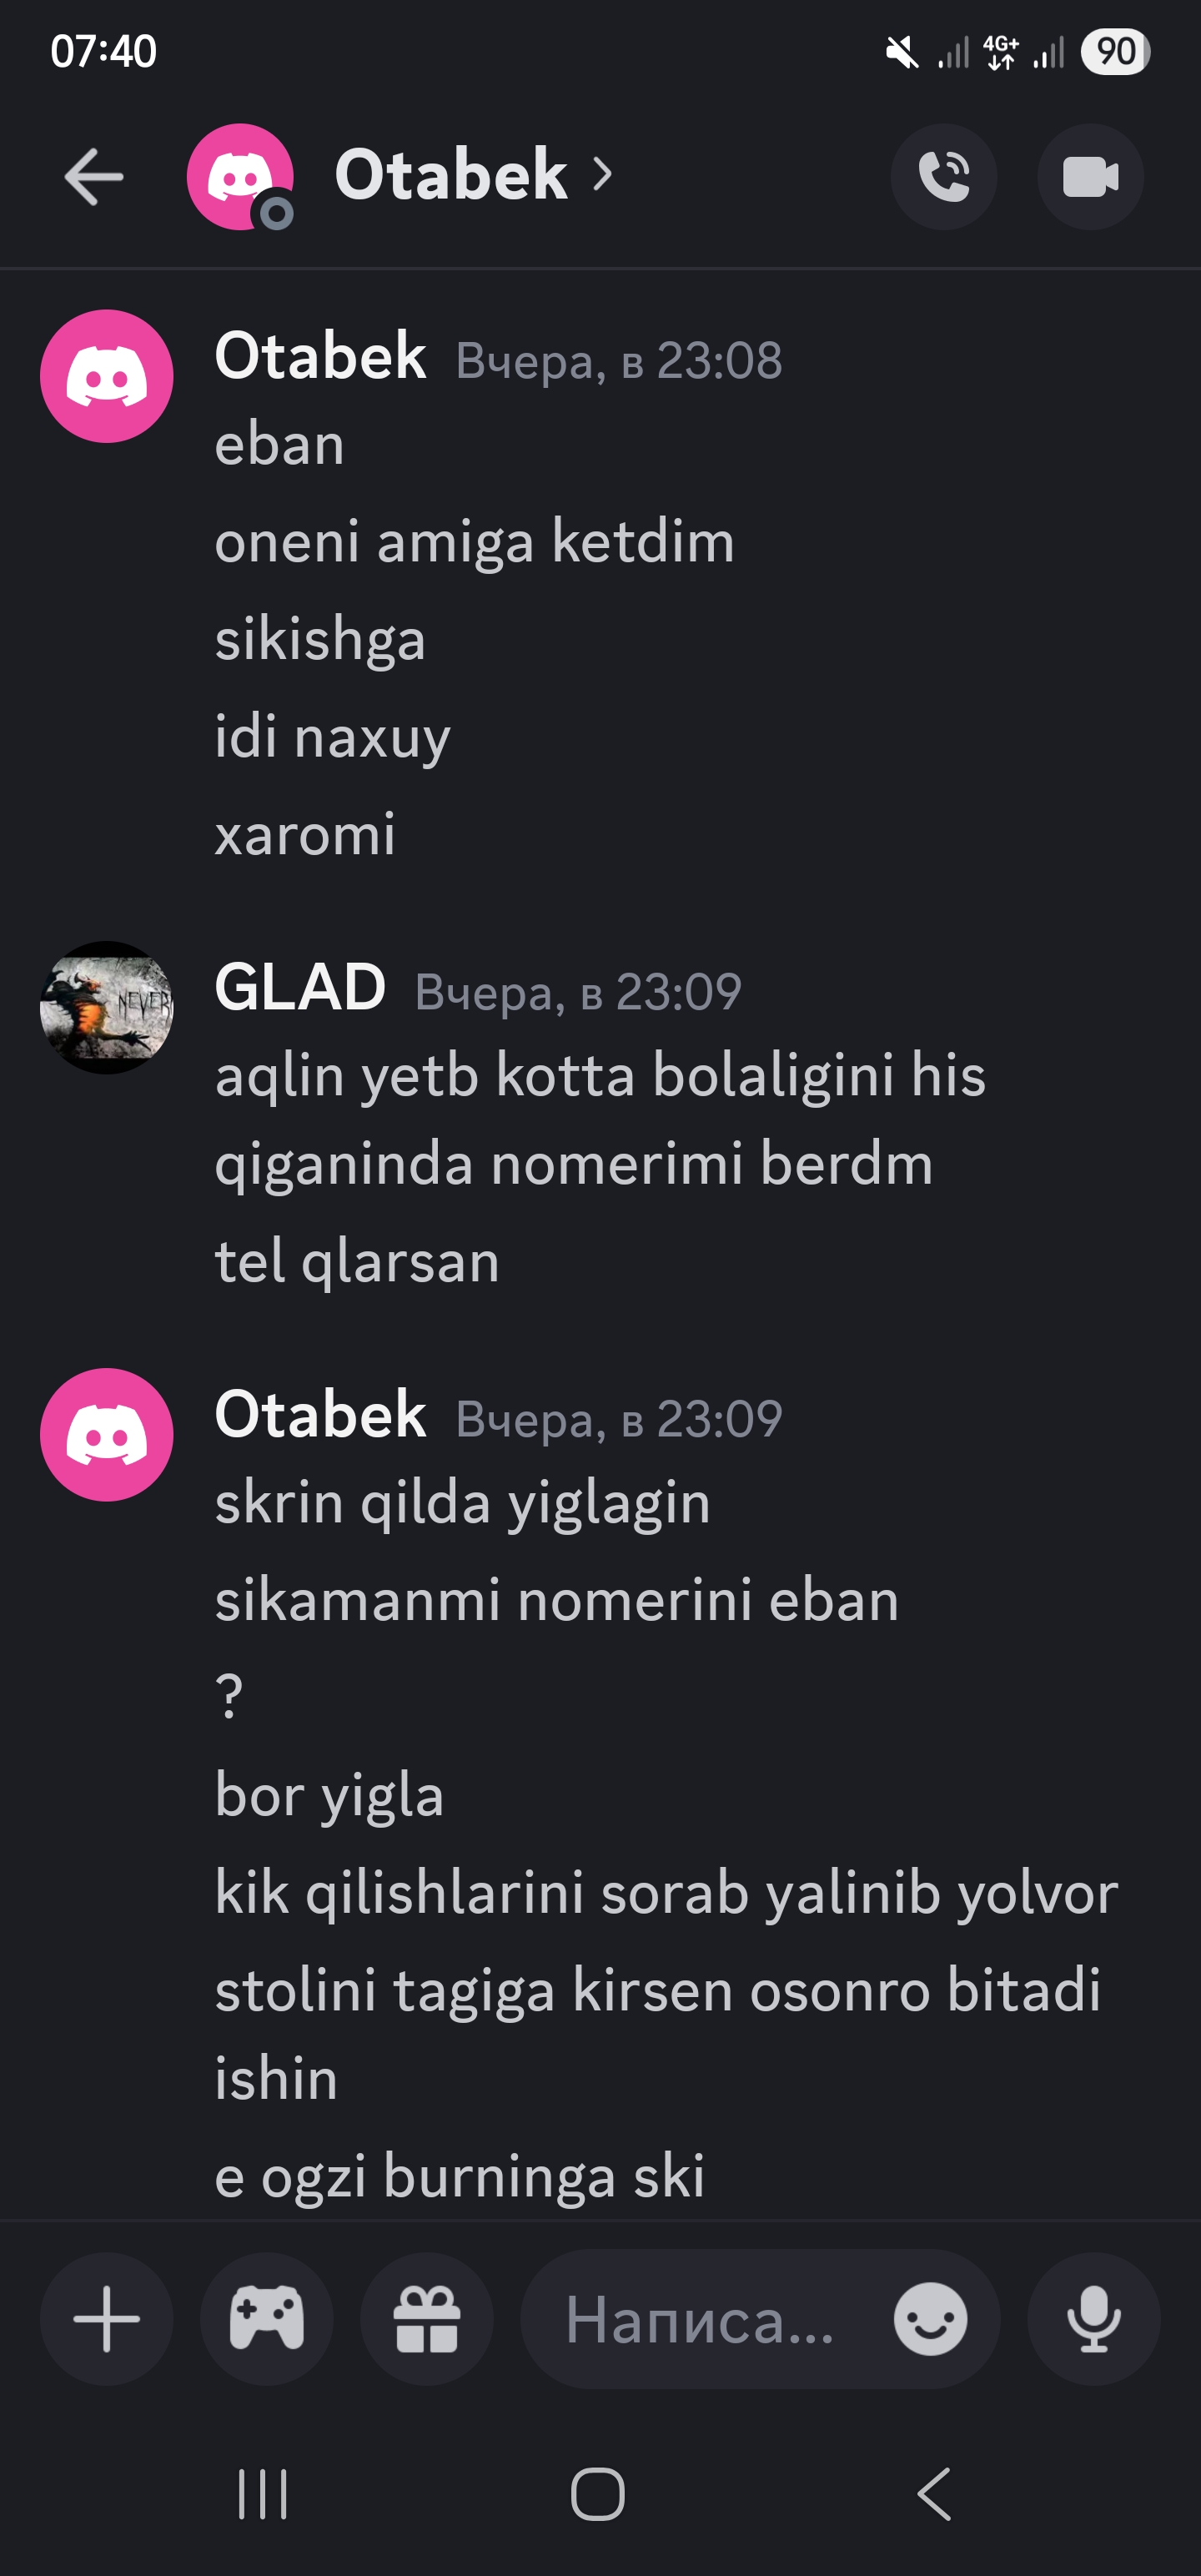The image size is (1201, 2576).
Task: Open Otabek's avatar in header
Action: (x=240, y=177)
